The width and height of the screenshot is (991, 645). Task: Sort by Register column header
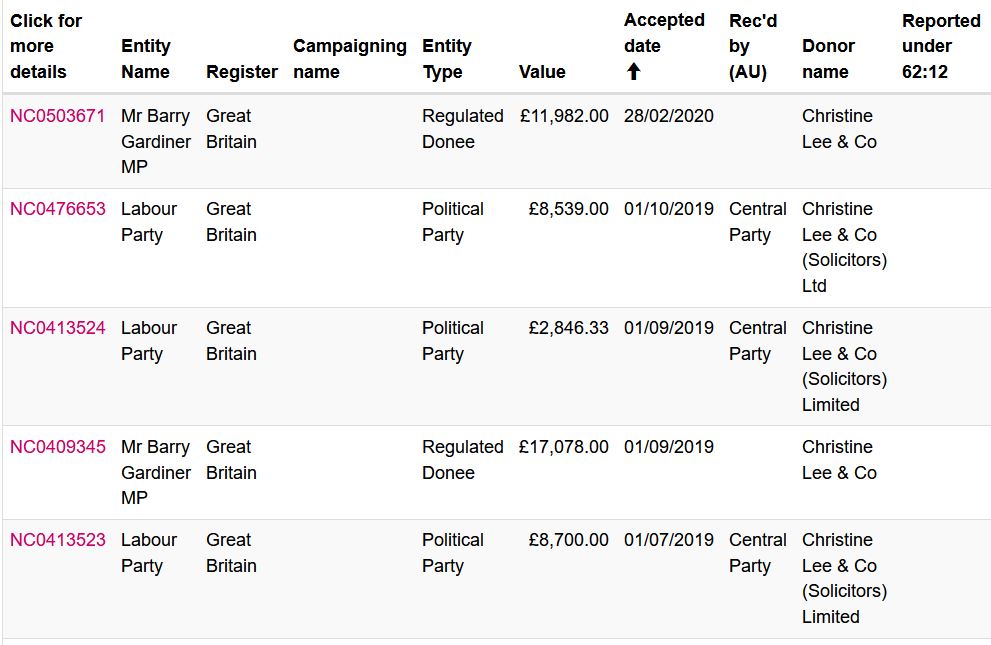[x=242, y=71]
